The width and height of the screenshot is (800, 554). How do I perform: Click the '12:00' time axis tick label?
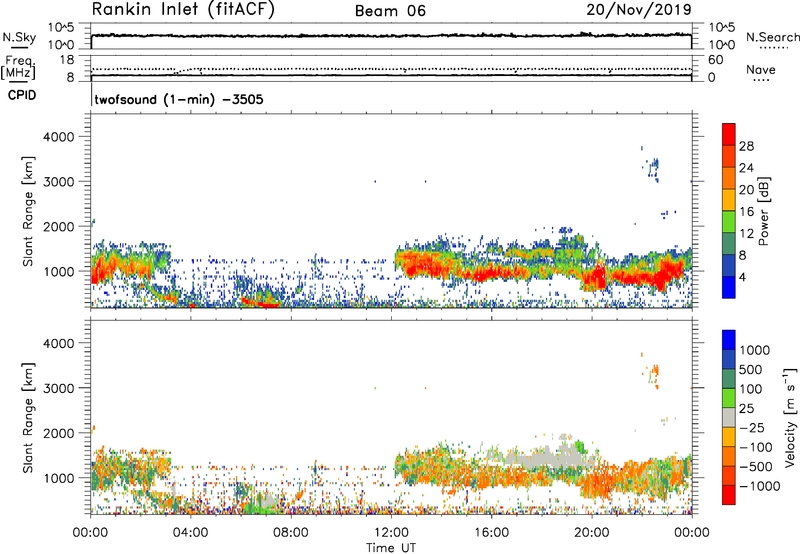391,533
